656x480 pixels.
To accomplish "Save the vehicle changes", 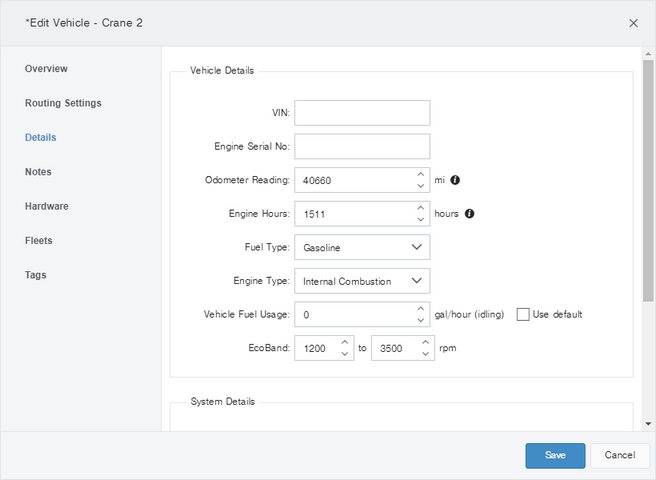I will point(555,455).
